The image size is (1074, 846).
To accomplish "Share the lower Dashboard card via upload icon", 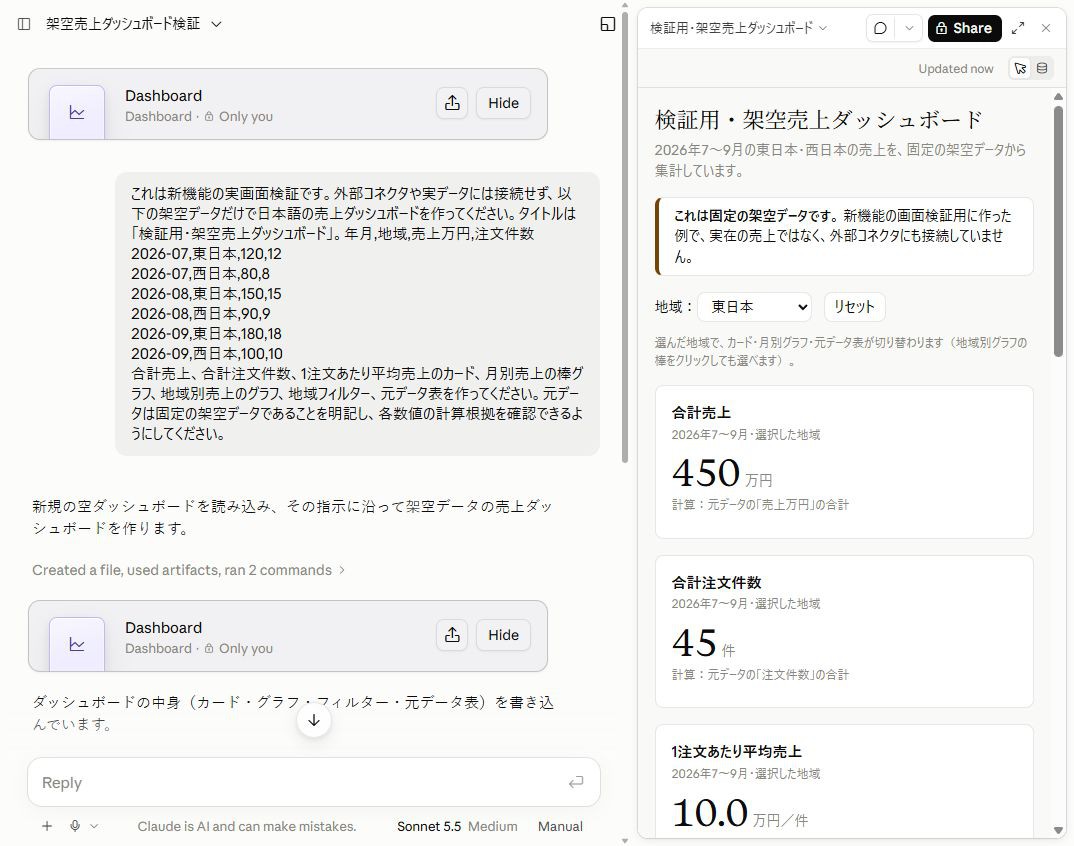I will [x=452, y=635].
